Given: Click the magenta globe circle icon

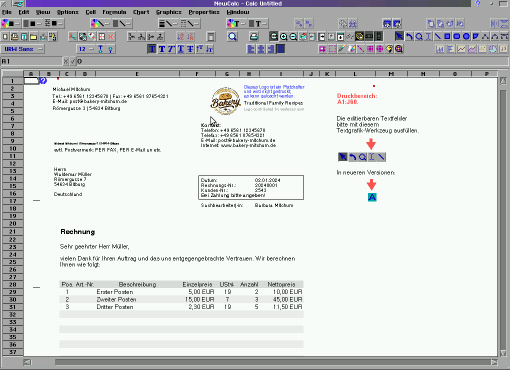Looking at the screenshot, I should [x=380, y=49].
